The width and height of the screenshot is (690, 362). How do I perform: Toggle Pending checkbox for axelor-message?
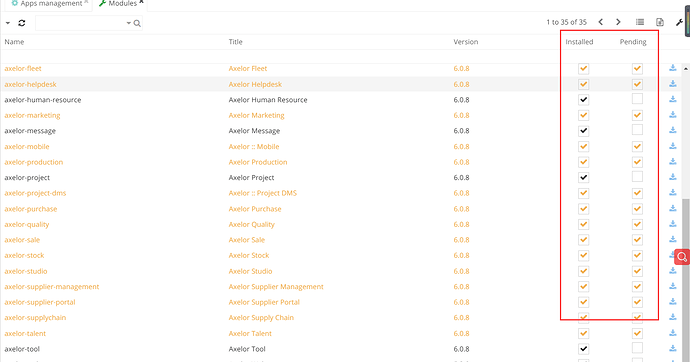(x=637, y=130)
